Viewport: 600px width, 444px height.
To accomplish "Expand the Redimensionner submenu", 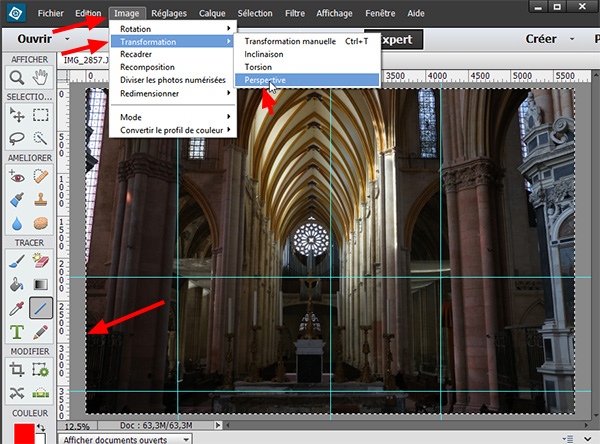I will tap(173, 93).
